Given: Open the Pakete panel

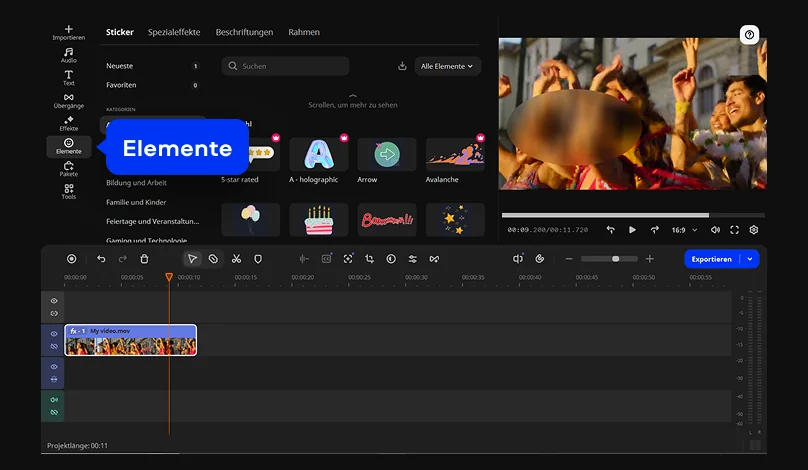Looking at the screenshot, I should pos(69,169).
